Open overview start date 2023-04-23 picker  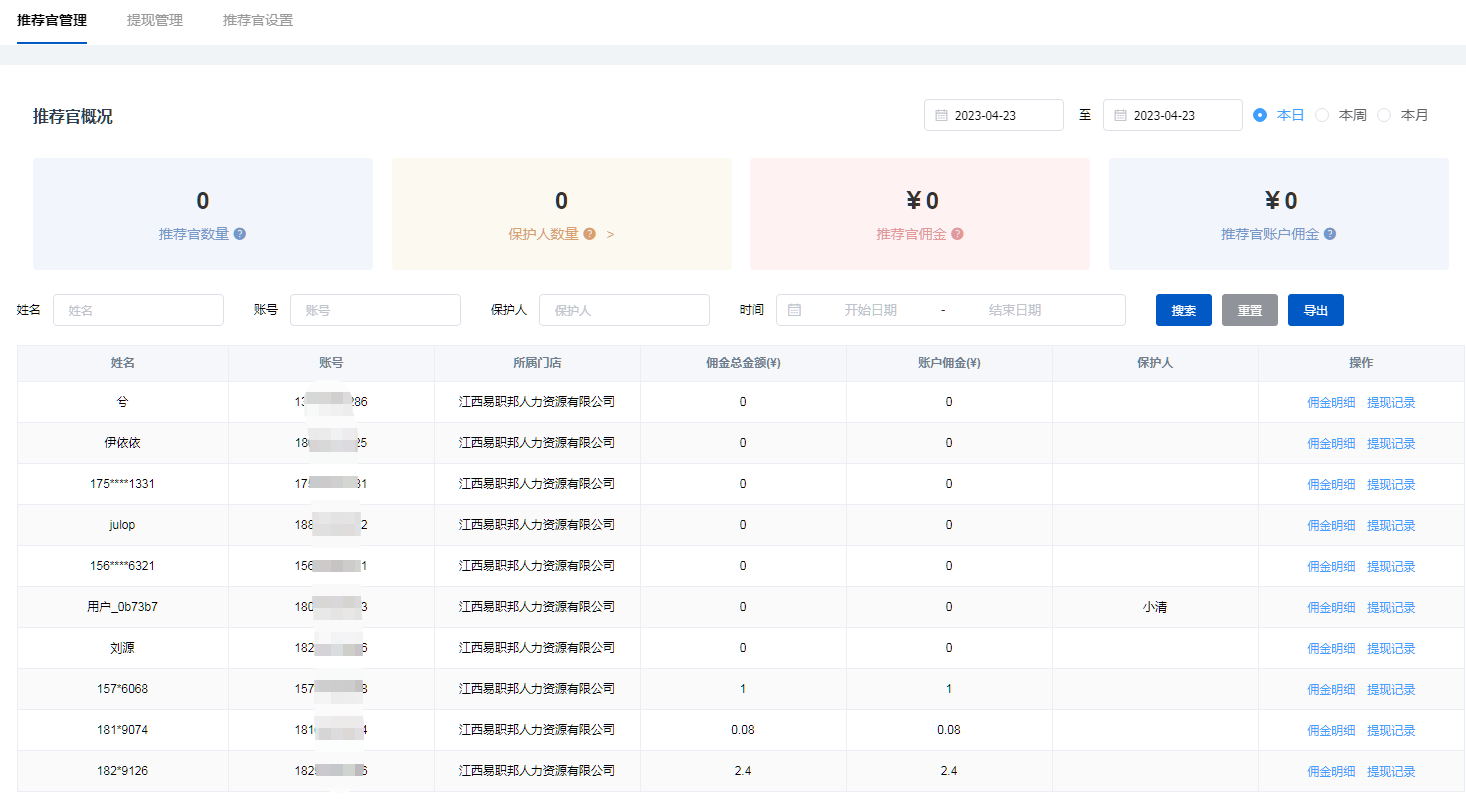coord(994,115)
